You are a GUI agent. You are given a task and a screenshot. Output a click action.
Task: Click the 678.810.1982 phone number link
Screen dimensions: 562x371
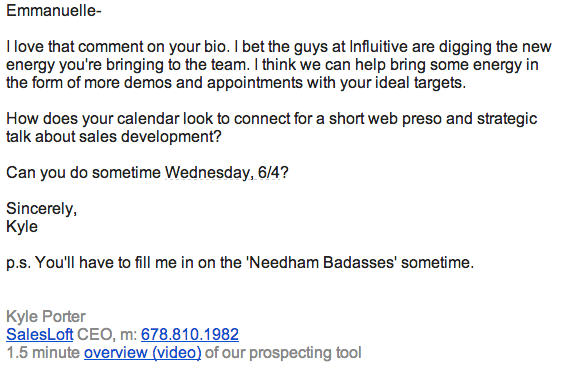click(x=190, y=334)
